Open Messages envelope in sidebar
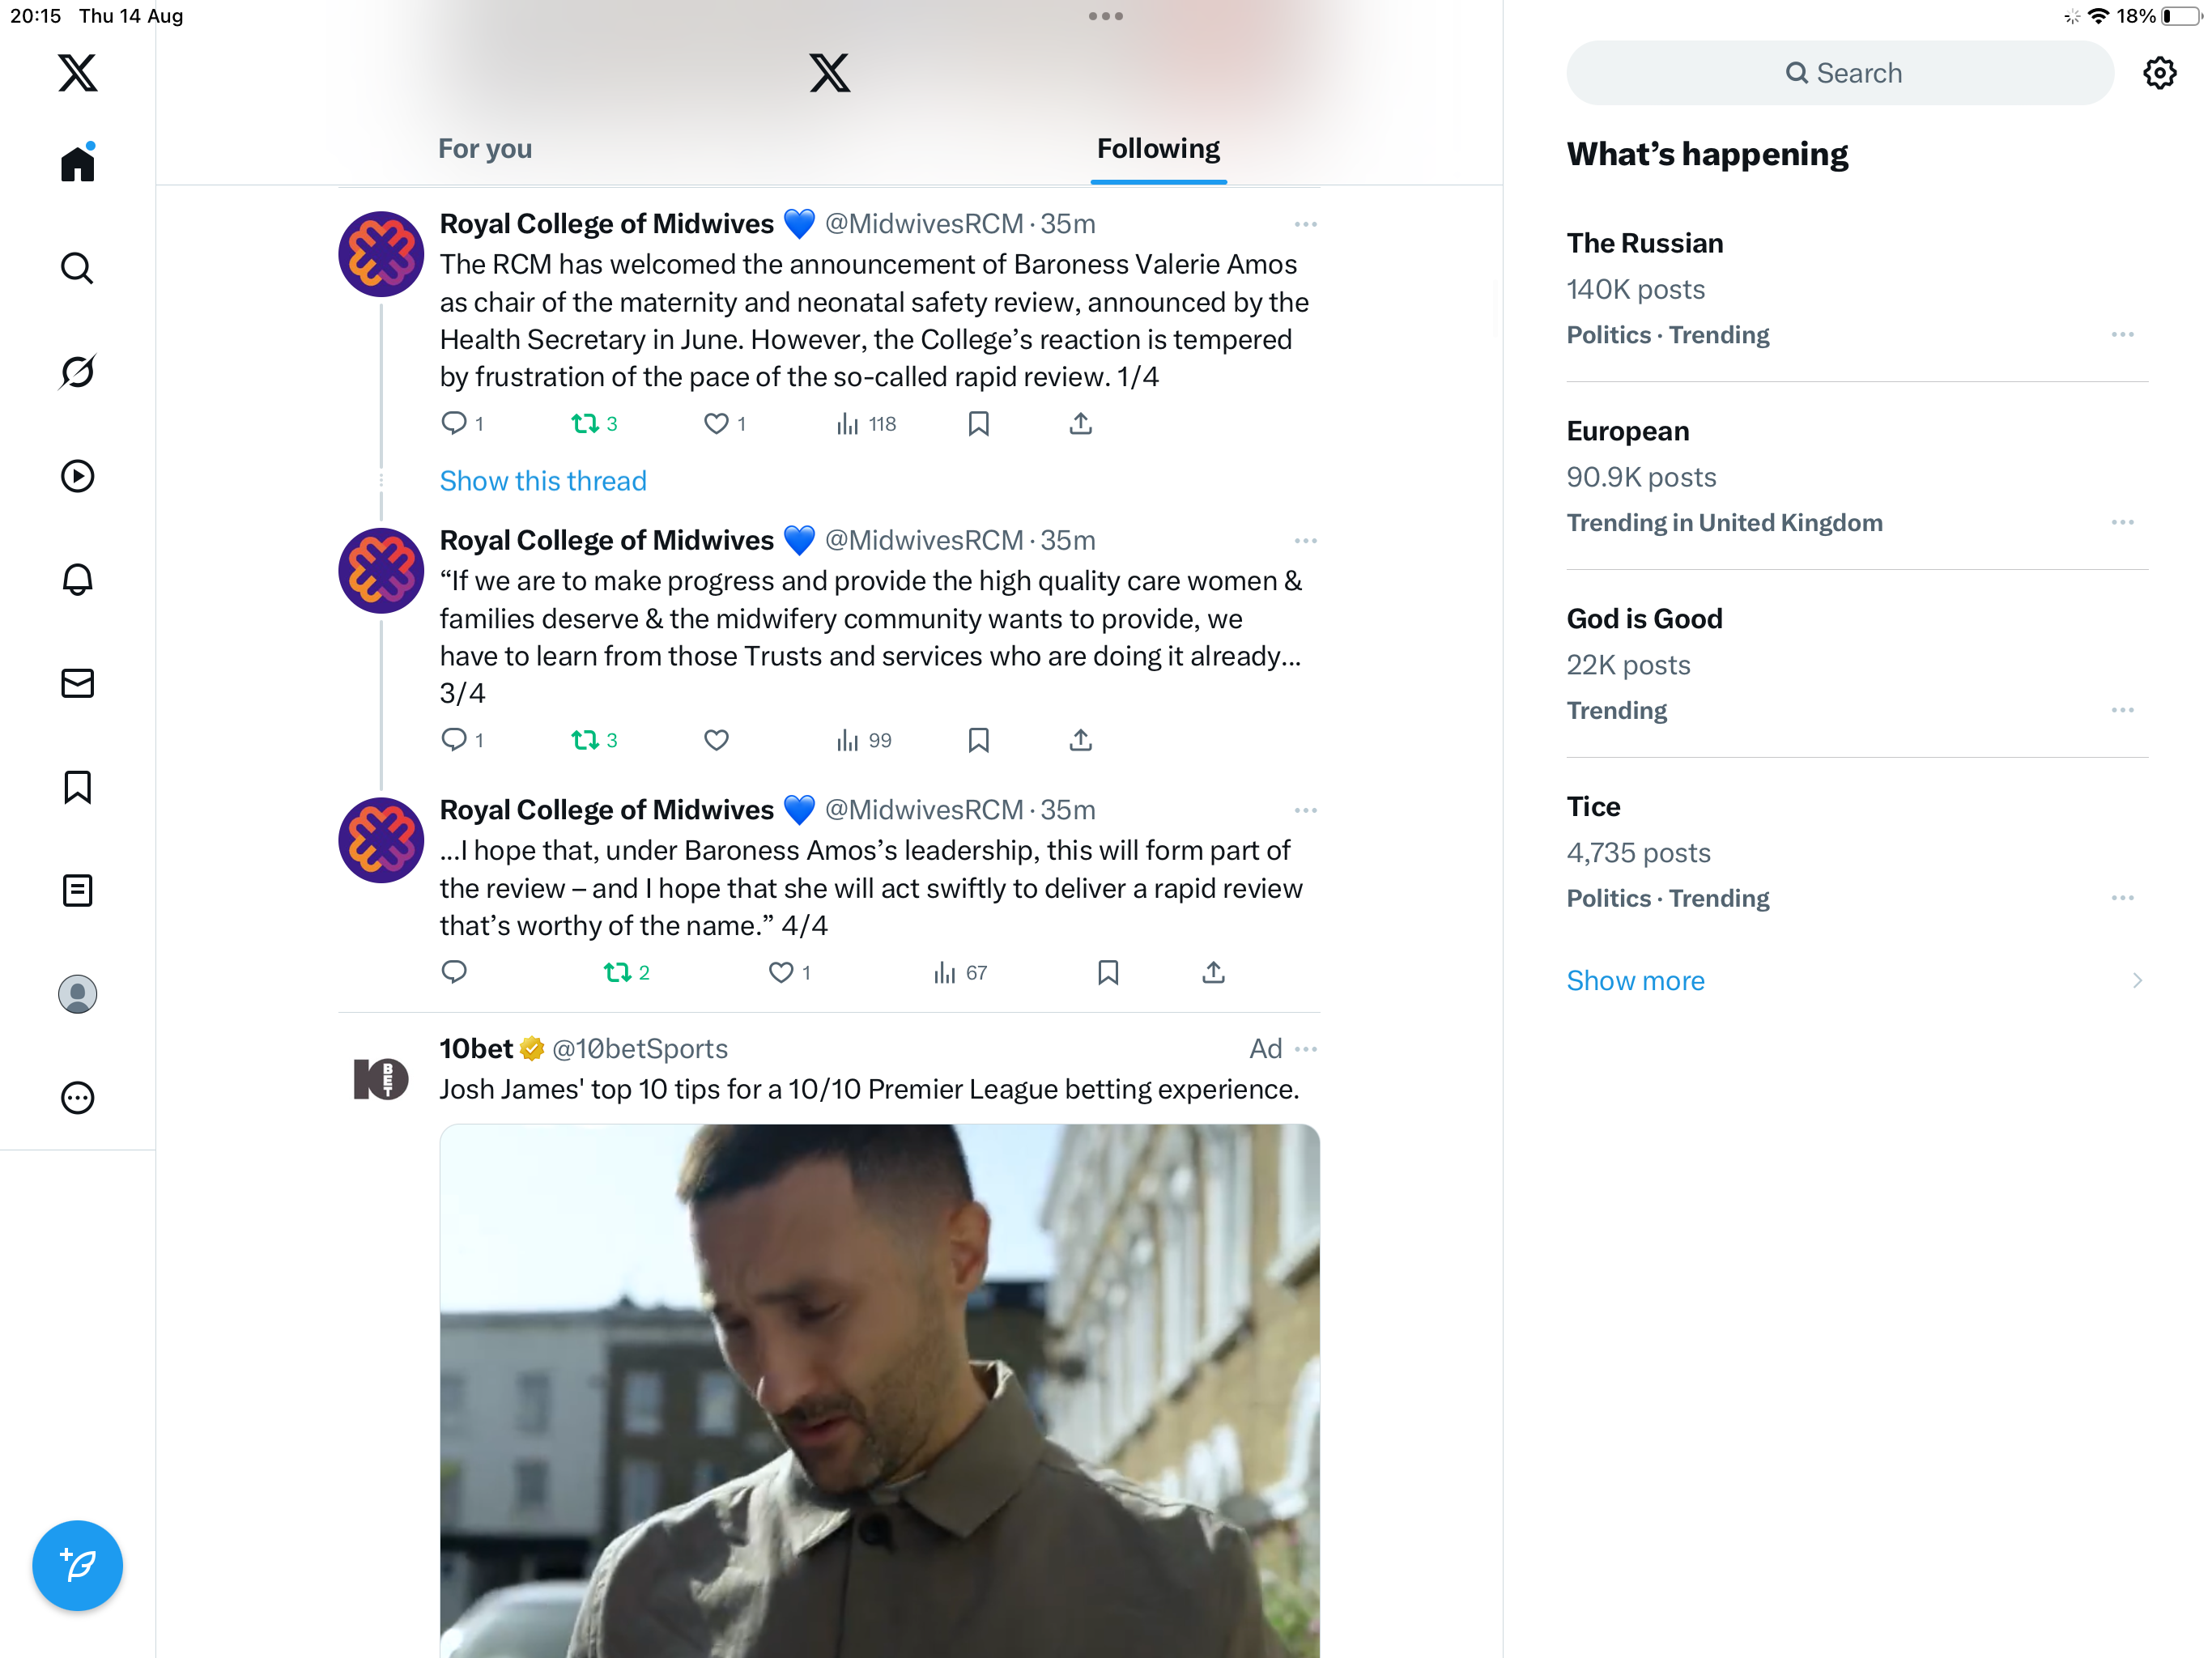 point(77,683)
